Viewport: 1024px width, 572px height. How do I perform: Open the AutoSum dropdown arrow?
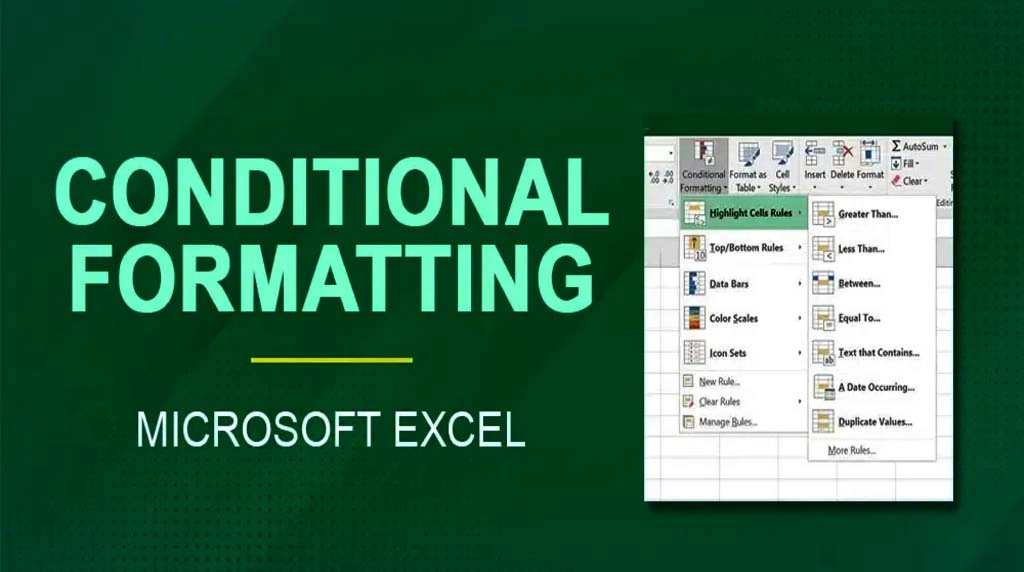[944, 147]
